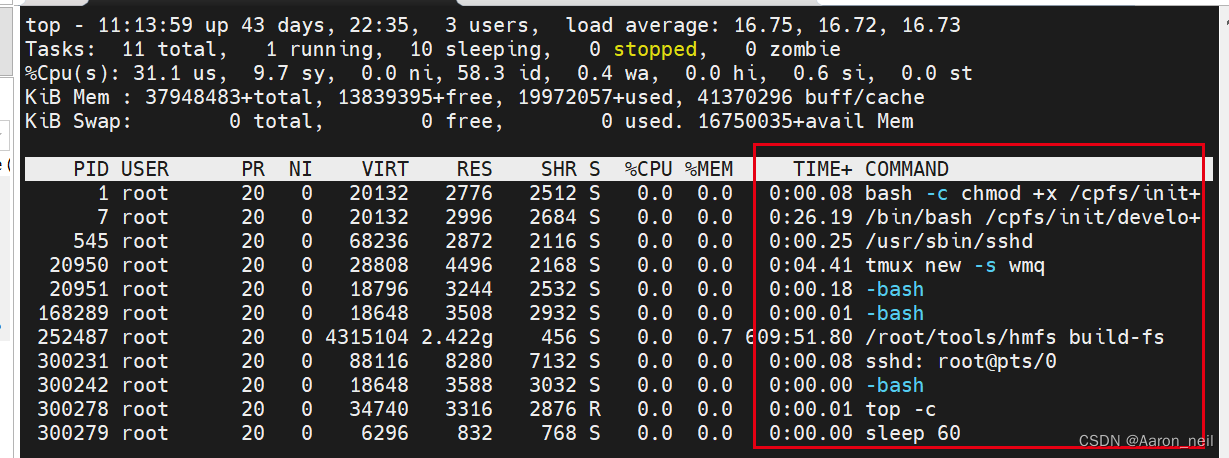This screenshot has height=458, width=1229.
Task: Click PID 168289
Action: click(x=73, y=313)
